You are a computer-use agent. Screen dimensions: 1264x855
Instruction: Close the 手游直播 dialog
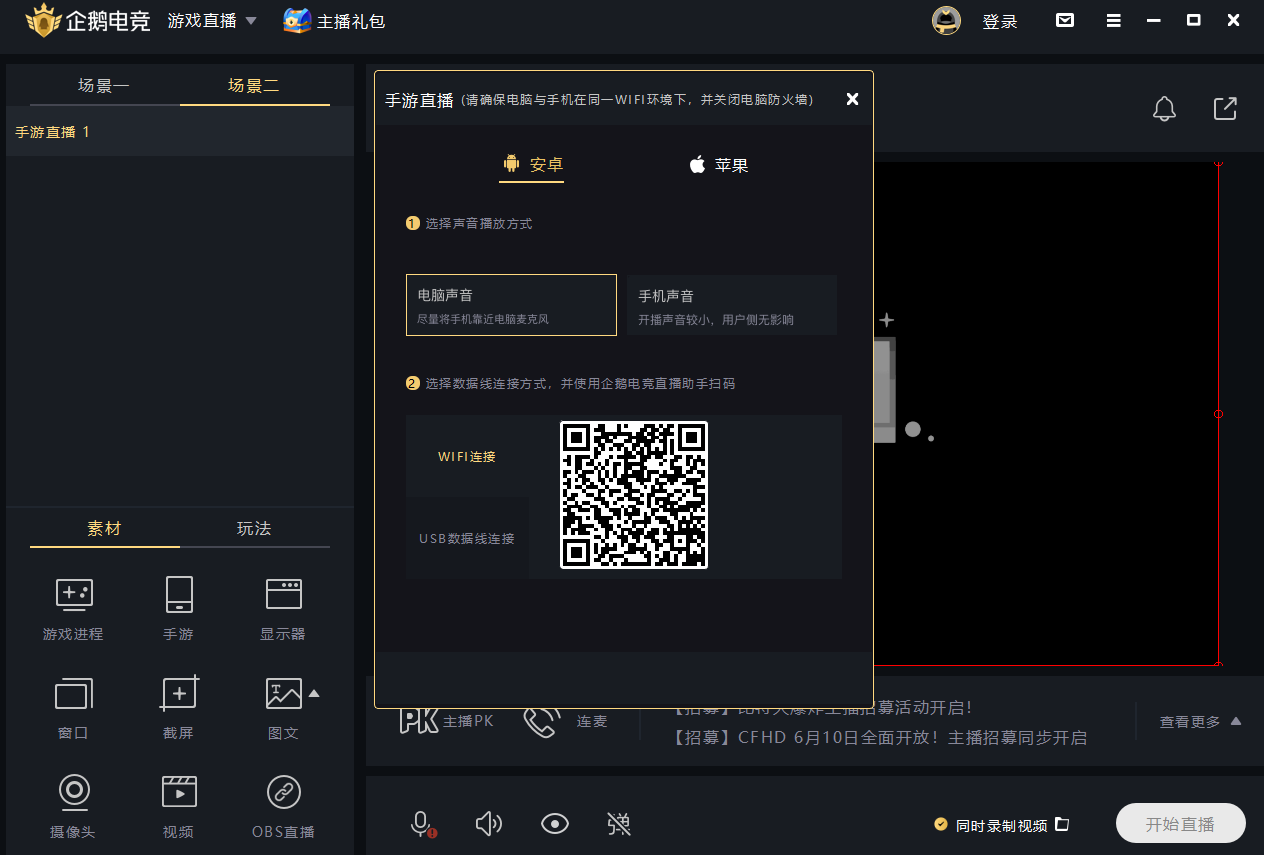pos(852,98)
